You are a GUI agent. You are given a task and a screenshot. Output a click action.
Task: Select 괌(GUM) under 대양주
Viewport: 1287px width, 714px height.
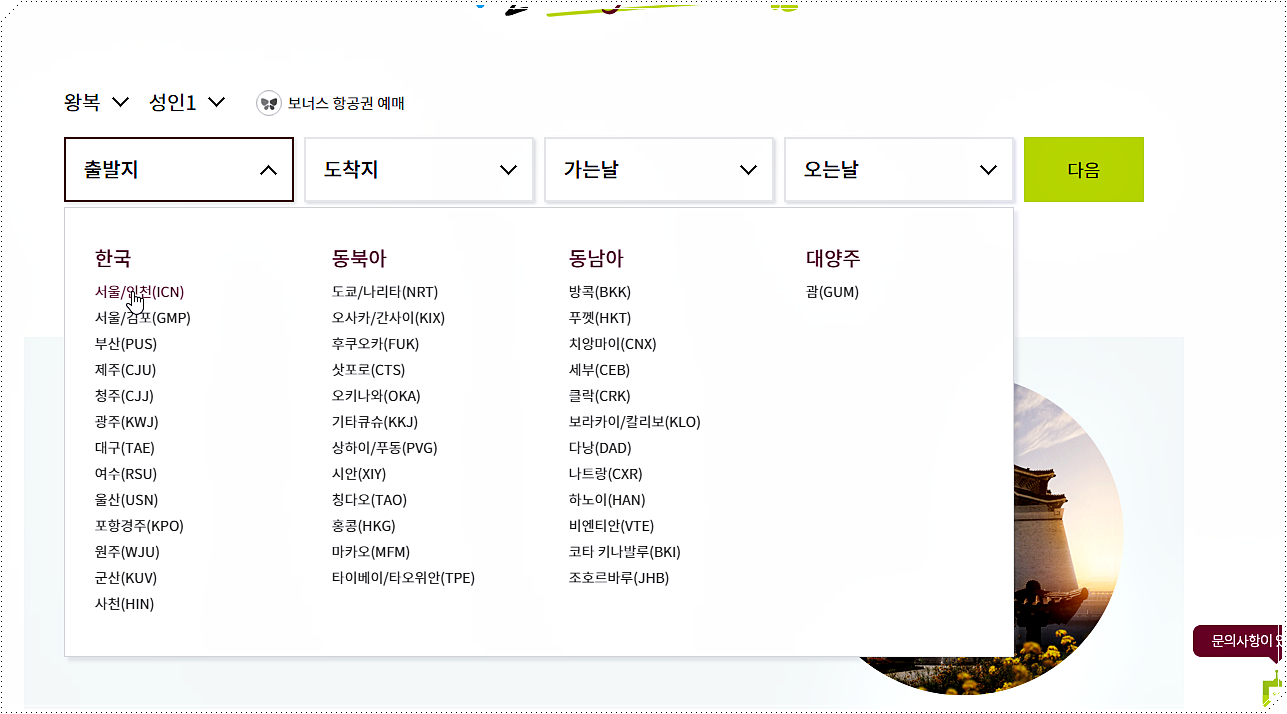click(831, 291)
